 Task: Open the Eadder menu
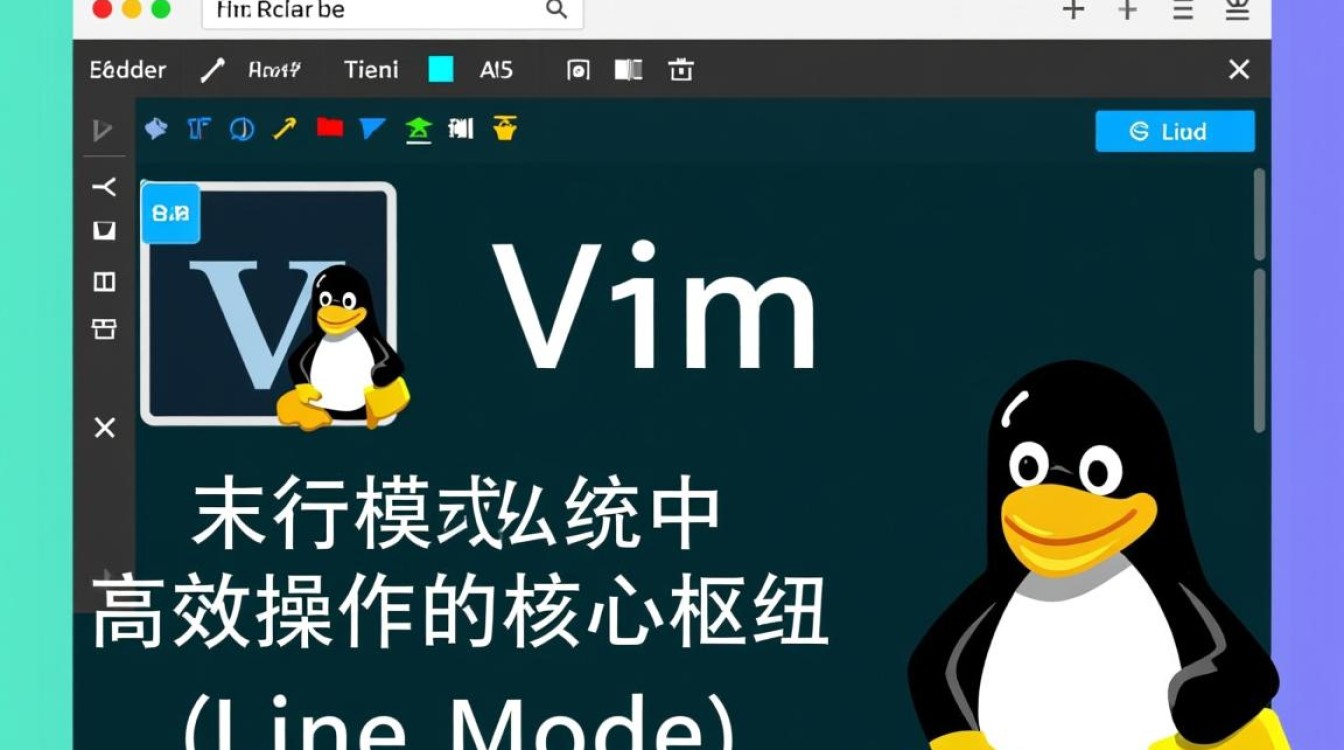tap(125, 70)
